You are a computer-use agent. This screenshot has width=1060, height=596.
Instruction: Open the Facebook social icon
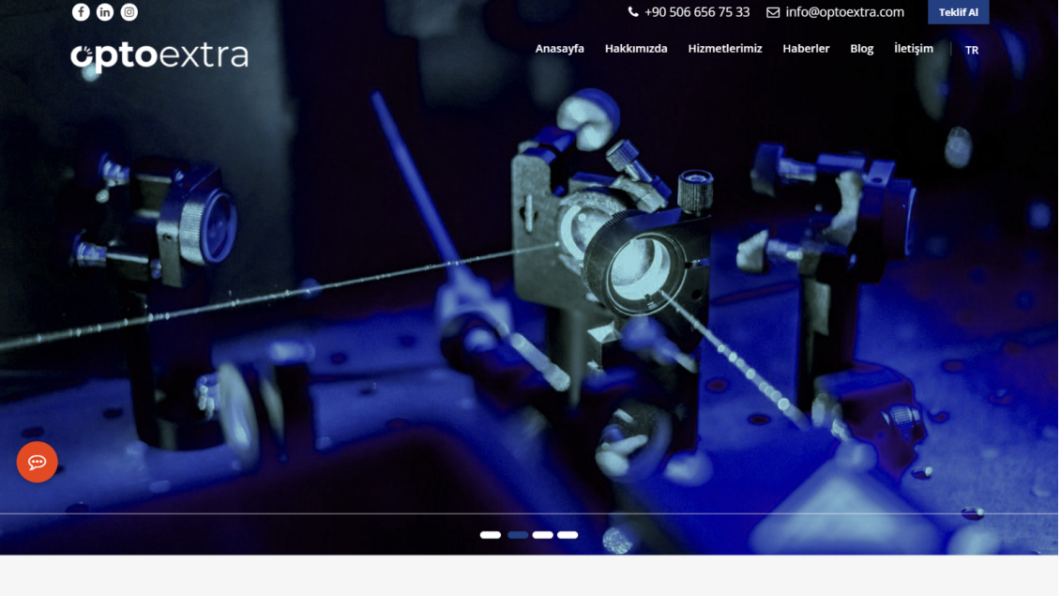pyautogui.click(x=81, y=12)
